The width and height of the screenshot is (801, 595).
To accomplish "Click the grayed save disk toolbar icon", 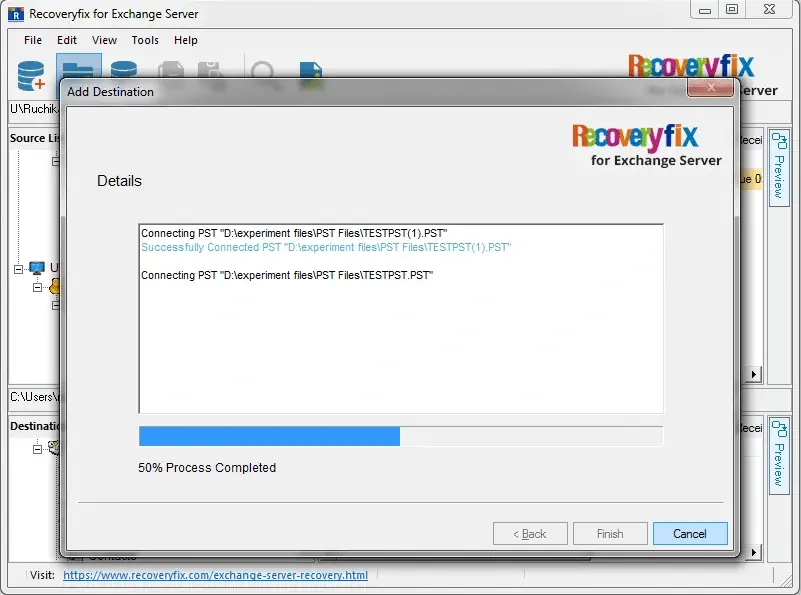I will pos(211,69).
